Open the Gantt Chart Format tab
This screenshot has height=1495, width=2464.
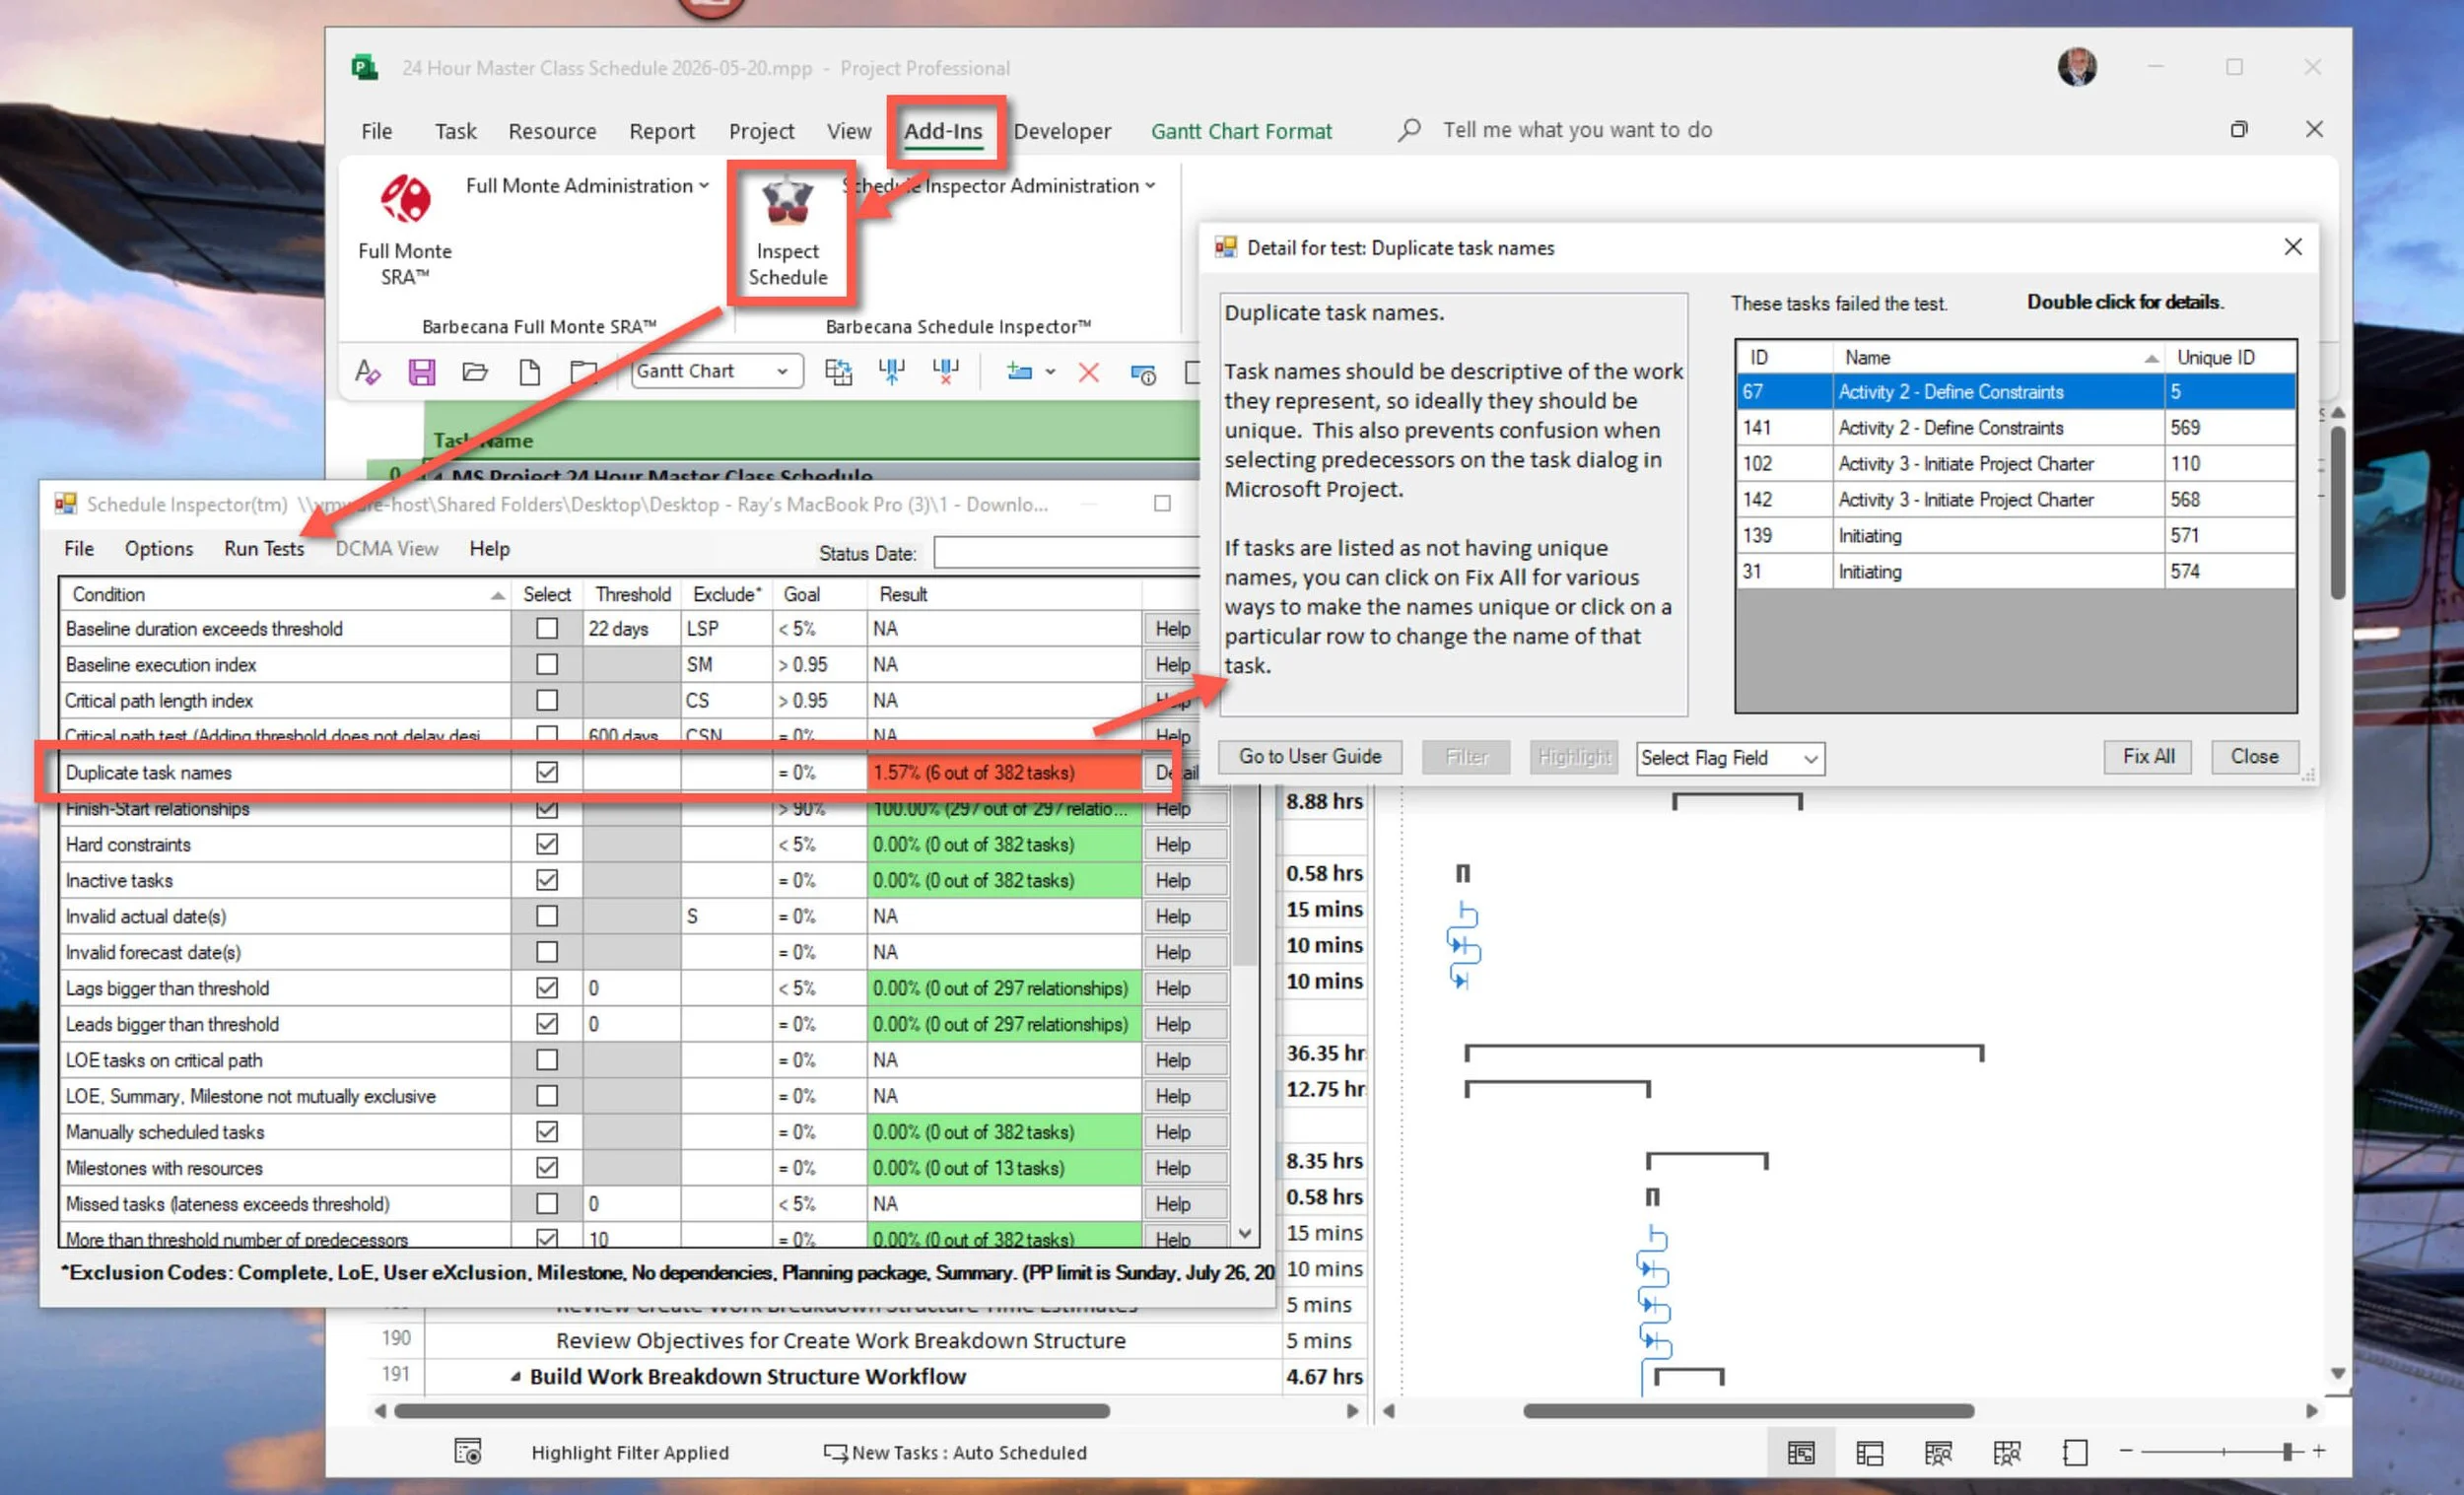pyautogui.click(x=1241, y=131)
